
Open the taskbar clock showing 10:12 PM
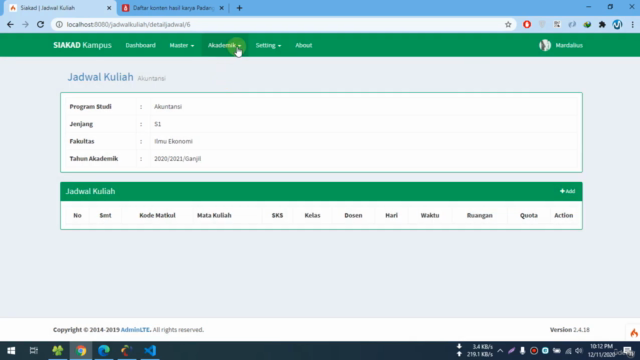[600, 351]
